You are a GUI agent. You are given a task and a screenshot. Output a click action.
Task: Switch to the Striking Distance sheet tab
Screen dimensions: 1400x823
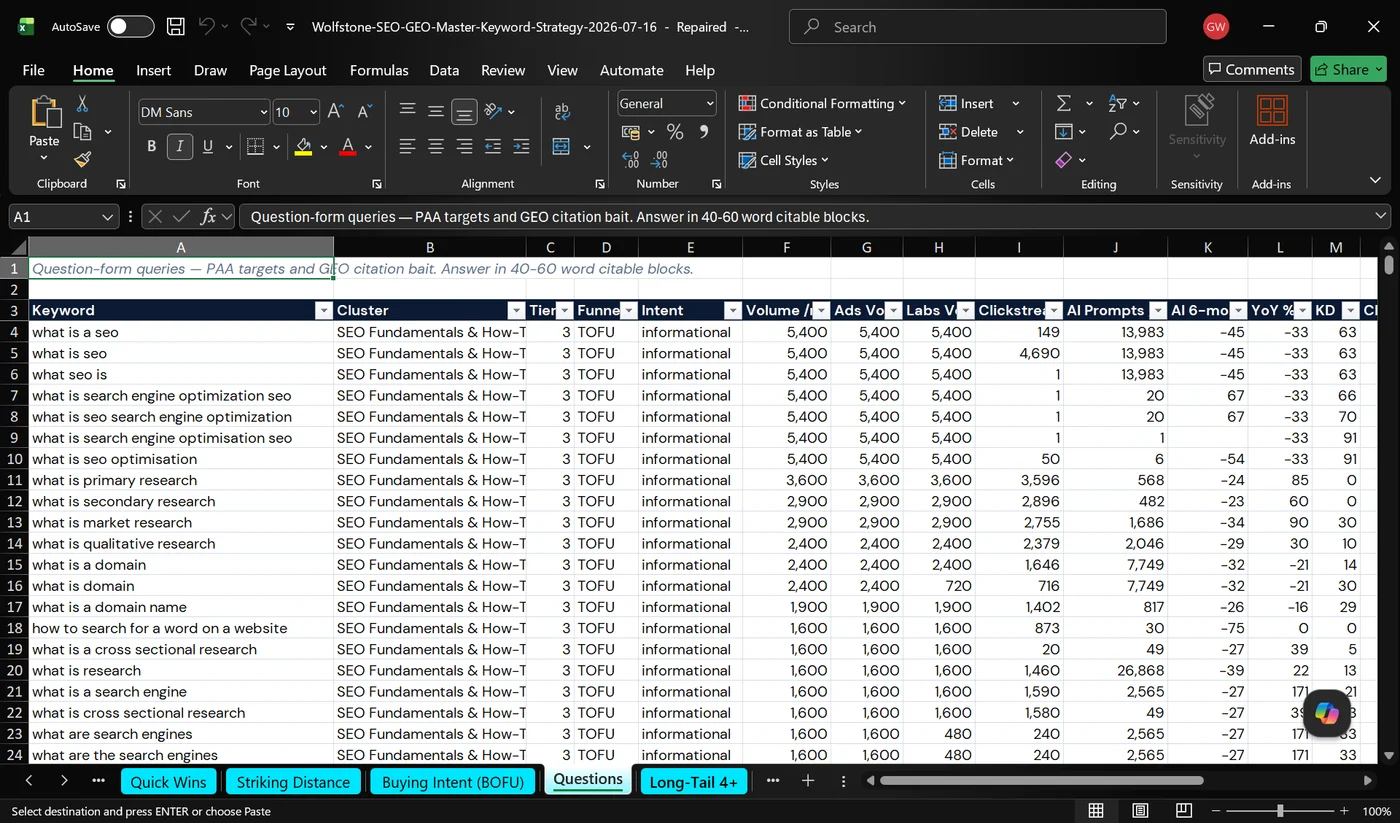click(x=293, y=782)
